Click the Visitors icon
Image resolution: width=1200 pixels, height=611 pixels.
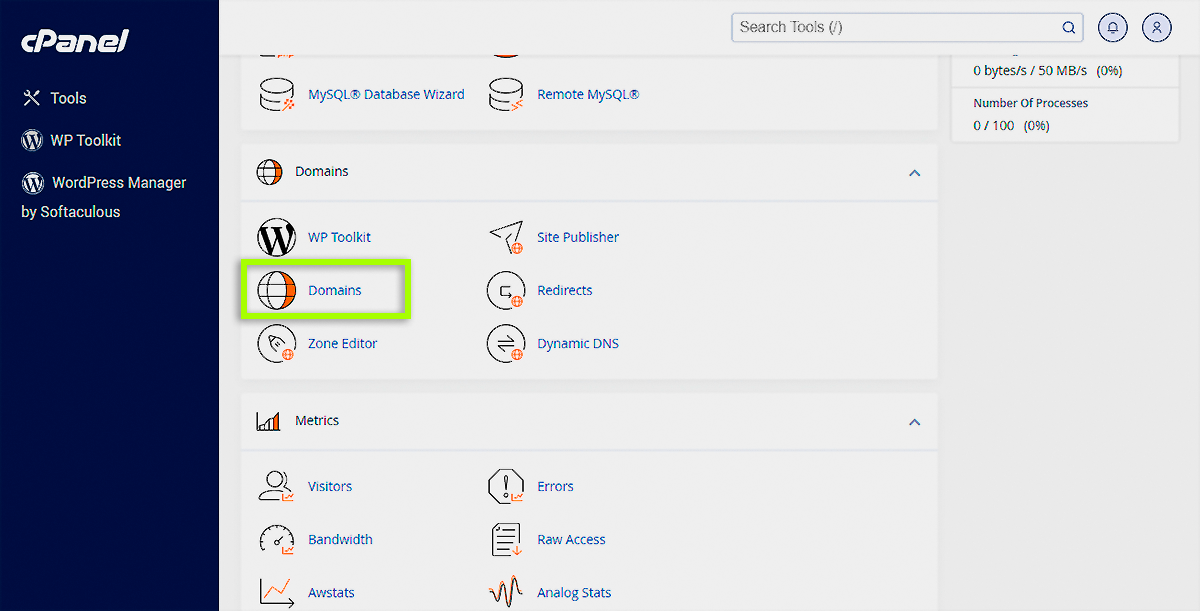(x=277, y=487)
